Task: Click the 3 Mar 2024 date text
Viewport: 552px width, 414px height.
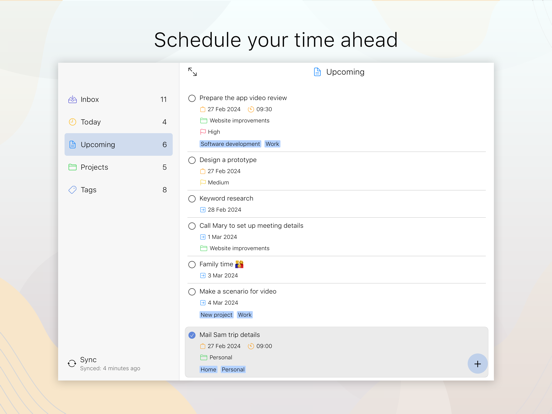Action: (x=222, y=275)
